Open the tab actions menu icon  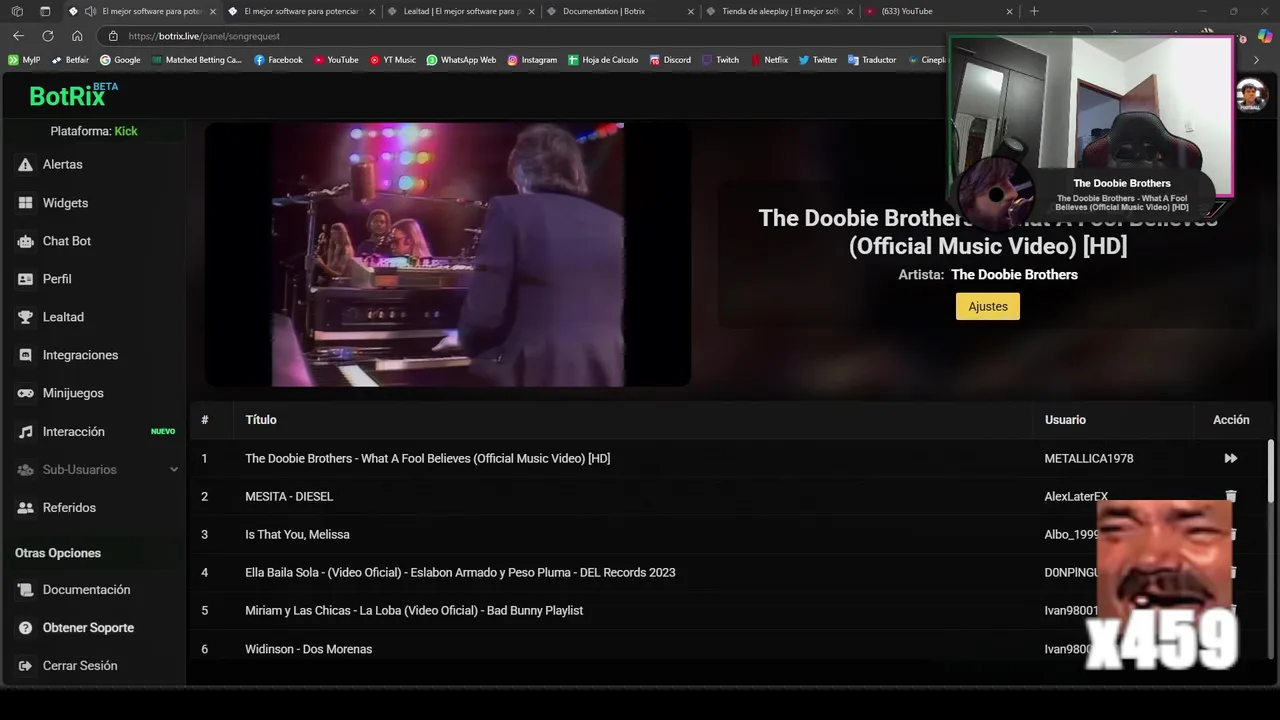click(45, 11)
